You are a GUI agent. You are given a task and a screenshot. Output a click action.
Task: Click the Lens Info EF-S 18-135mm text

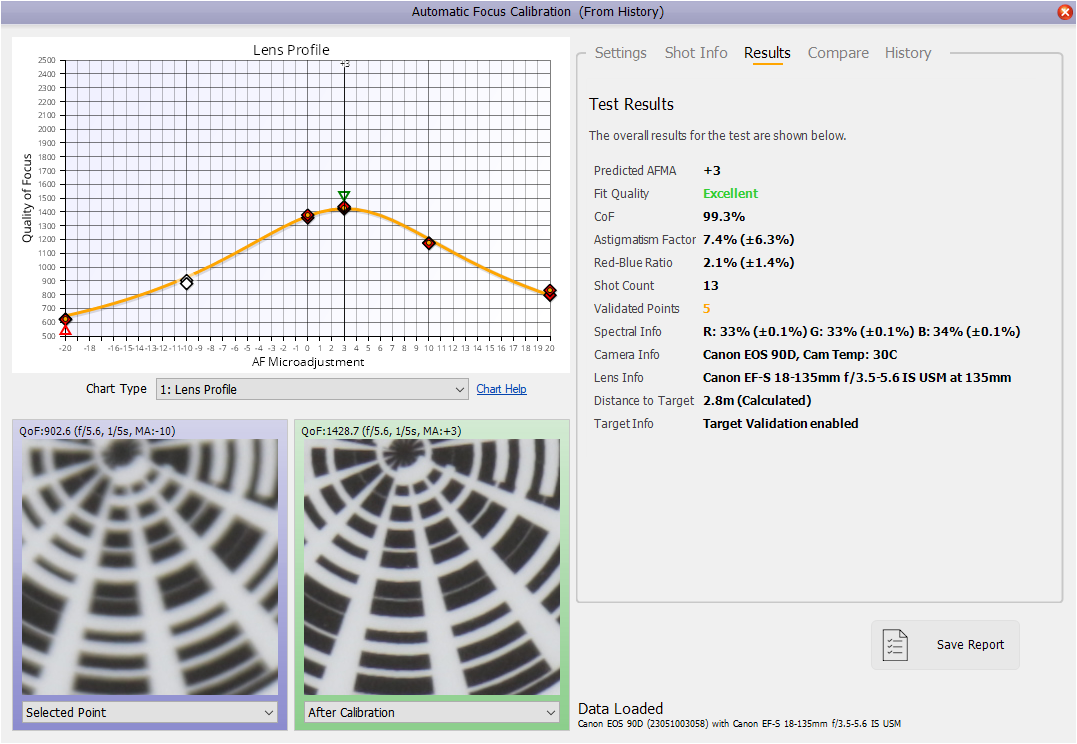pyautogui.click(x=857, y=378)
